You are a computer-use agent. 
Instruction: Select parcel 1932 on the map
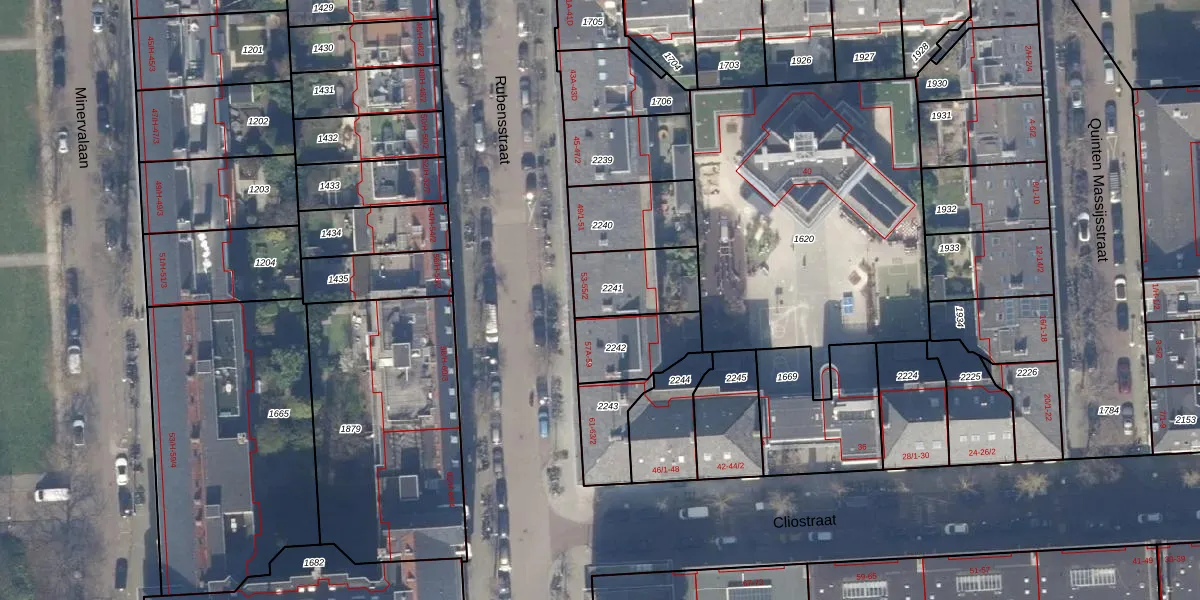[x=947, y=210]
